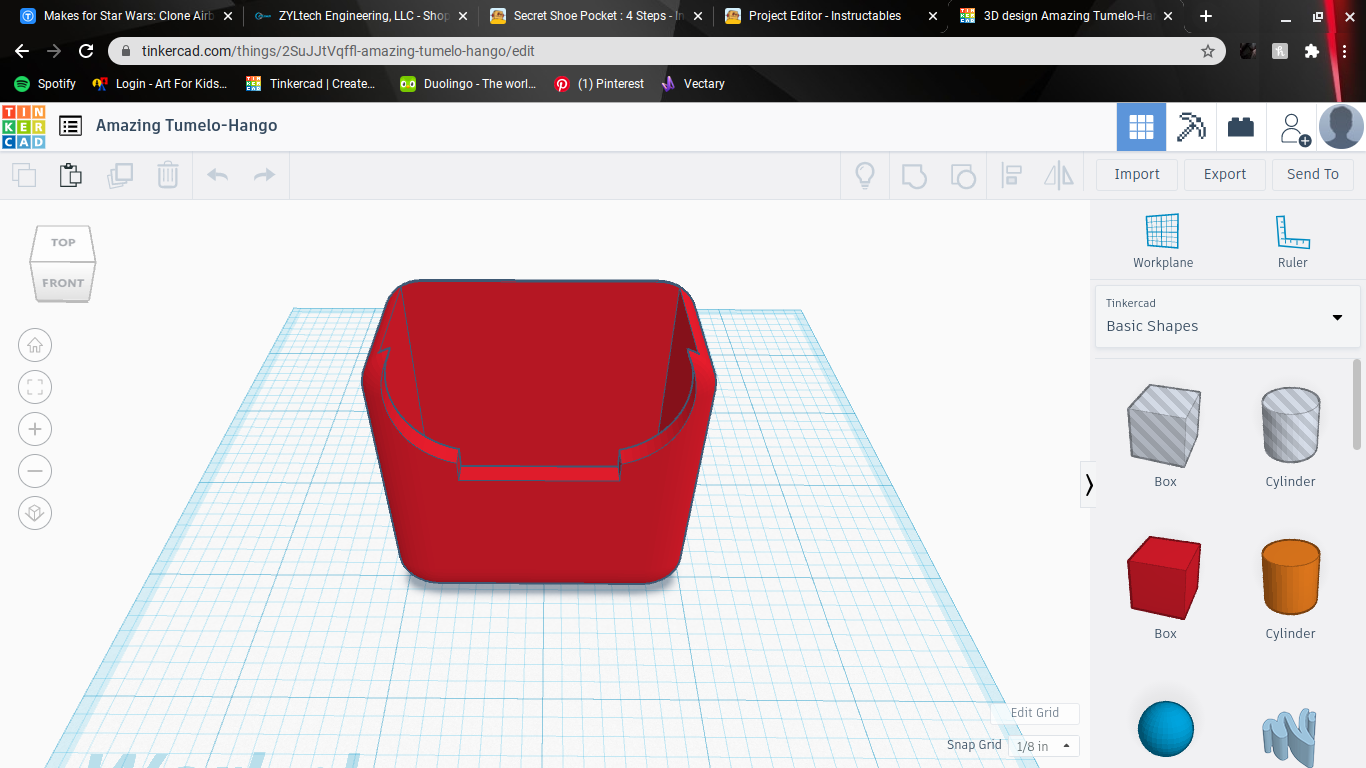Click the Flip mirror tool

coord(1059,175)
